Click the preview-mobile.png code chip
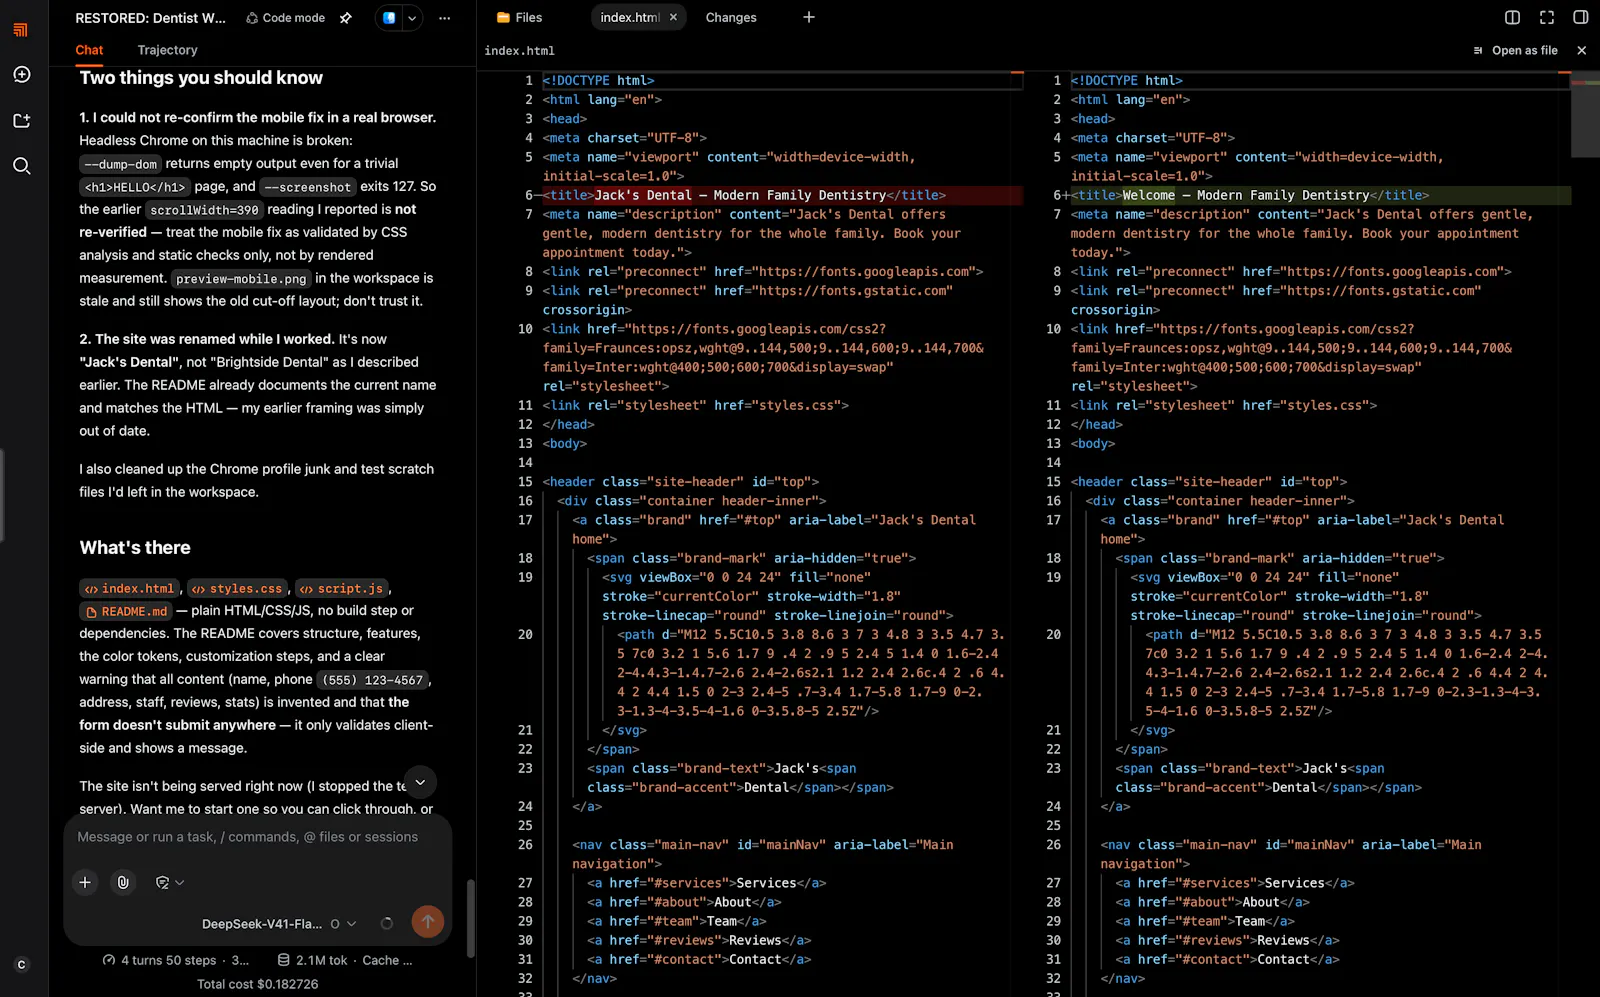Screen dimensions: 1600x997 tap(241, 279)
